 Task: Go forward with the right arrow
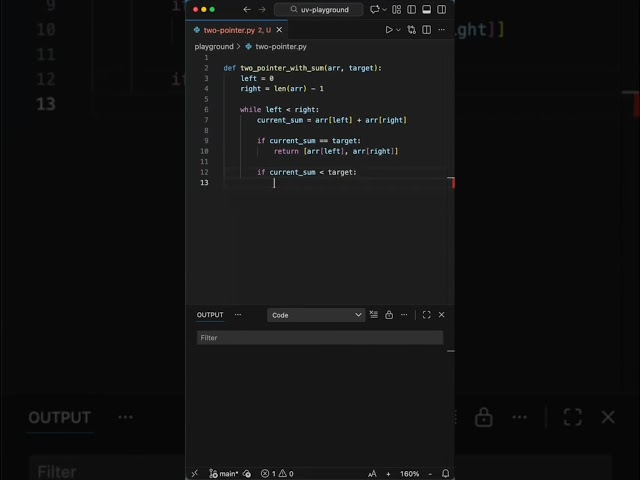(x=262, y=9)
